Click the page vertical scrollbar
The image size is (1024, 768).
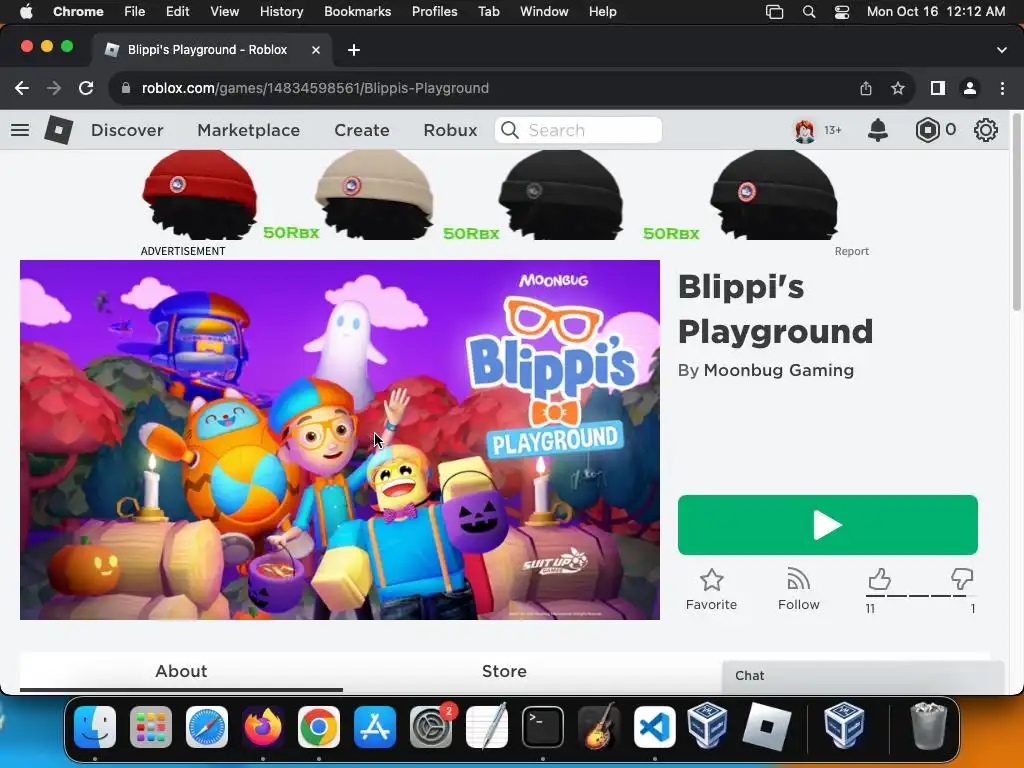1016,212
